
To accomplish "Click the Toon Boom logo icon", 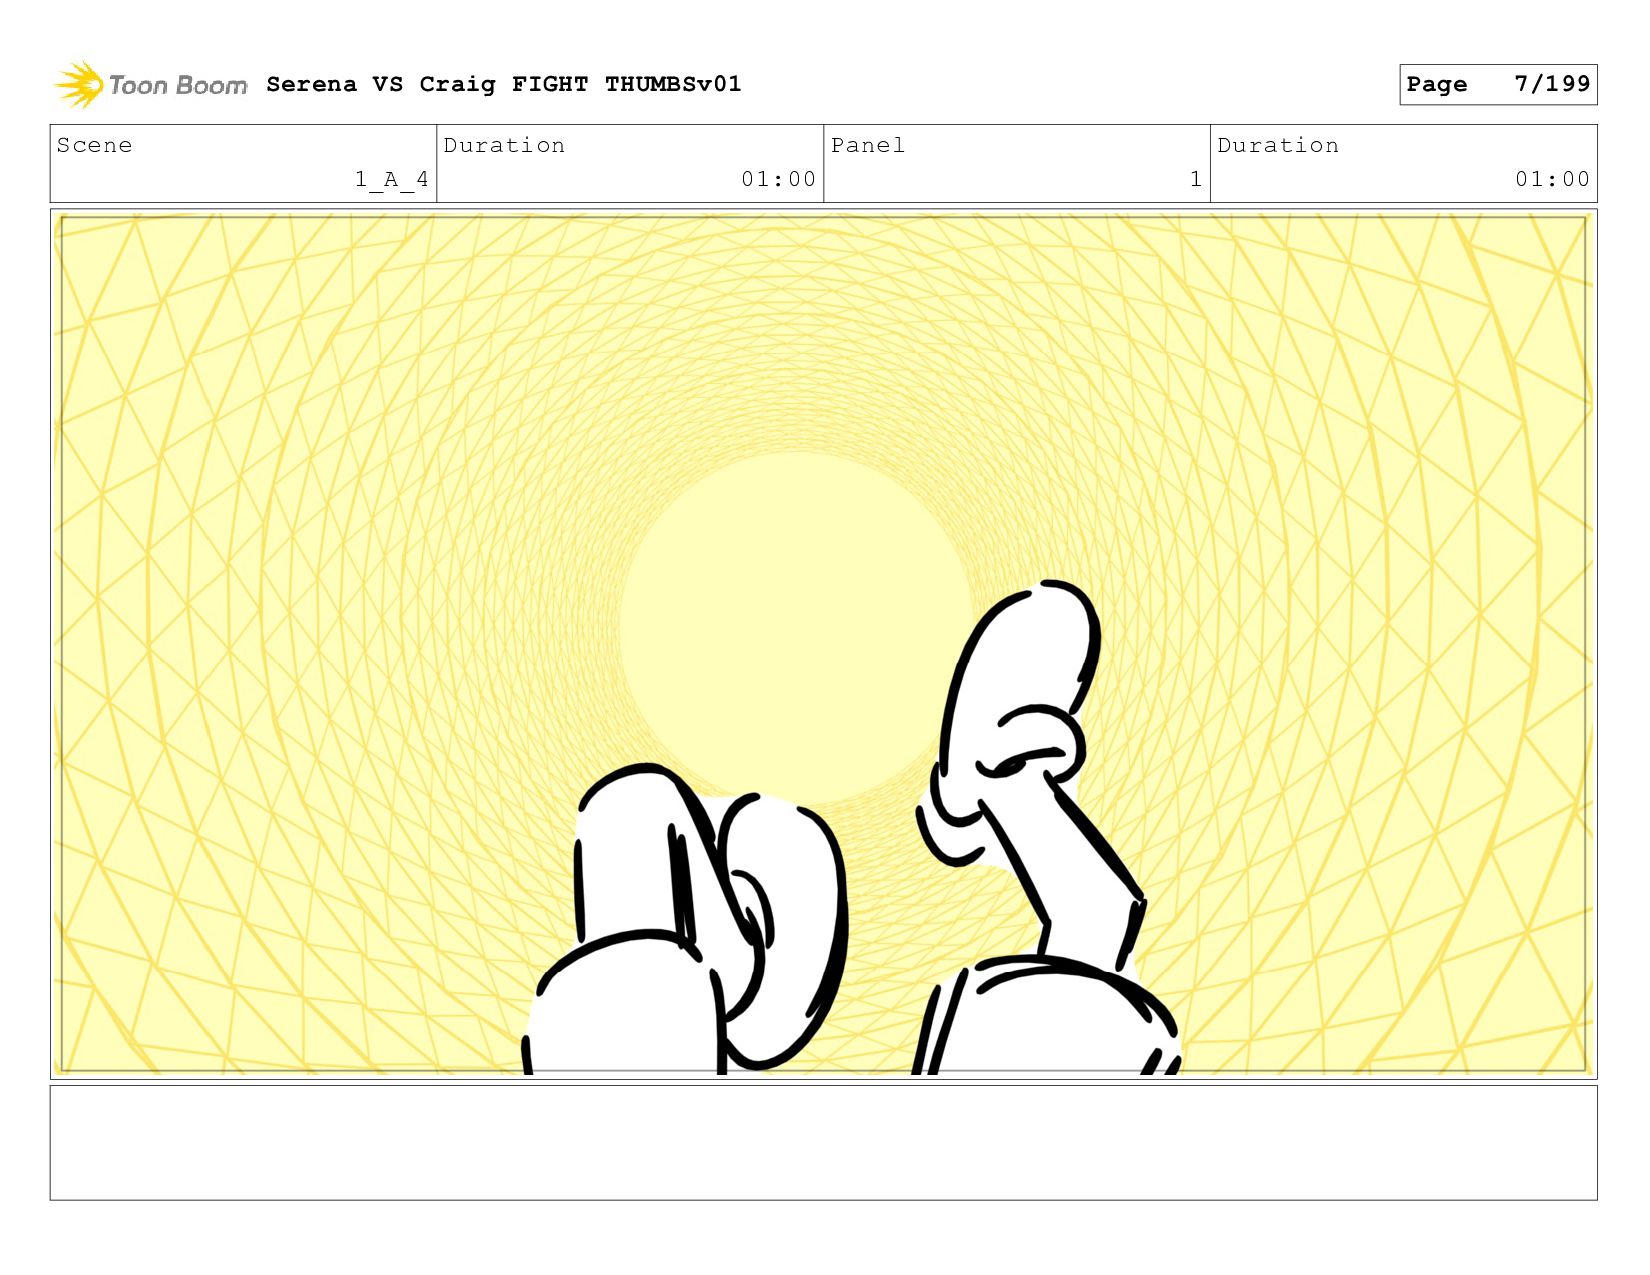I will [x=78, y=85].
